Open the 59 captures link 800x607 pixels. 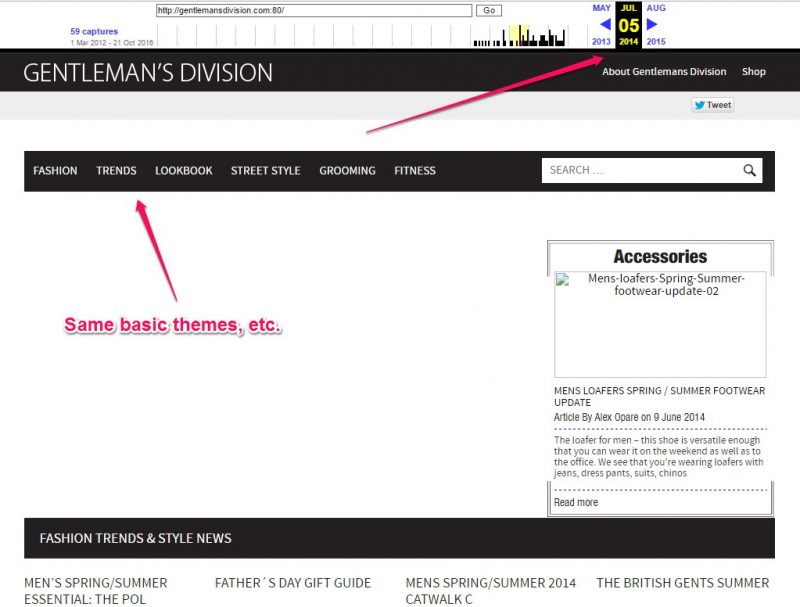[x=94, y=32]
